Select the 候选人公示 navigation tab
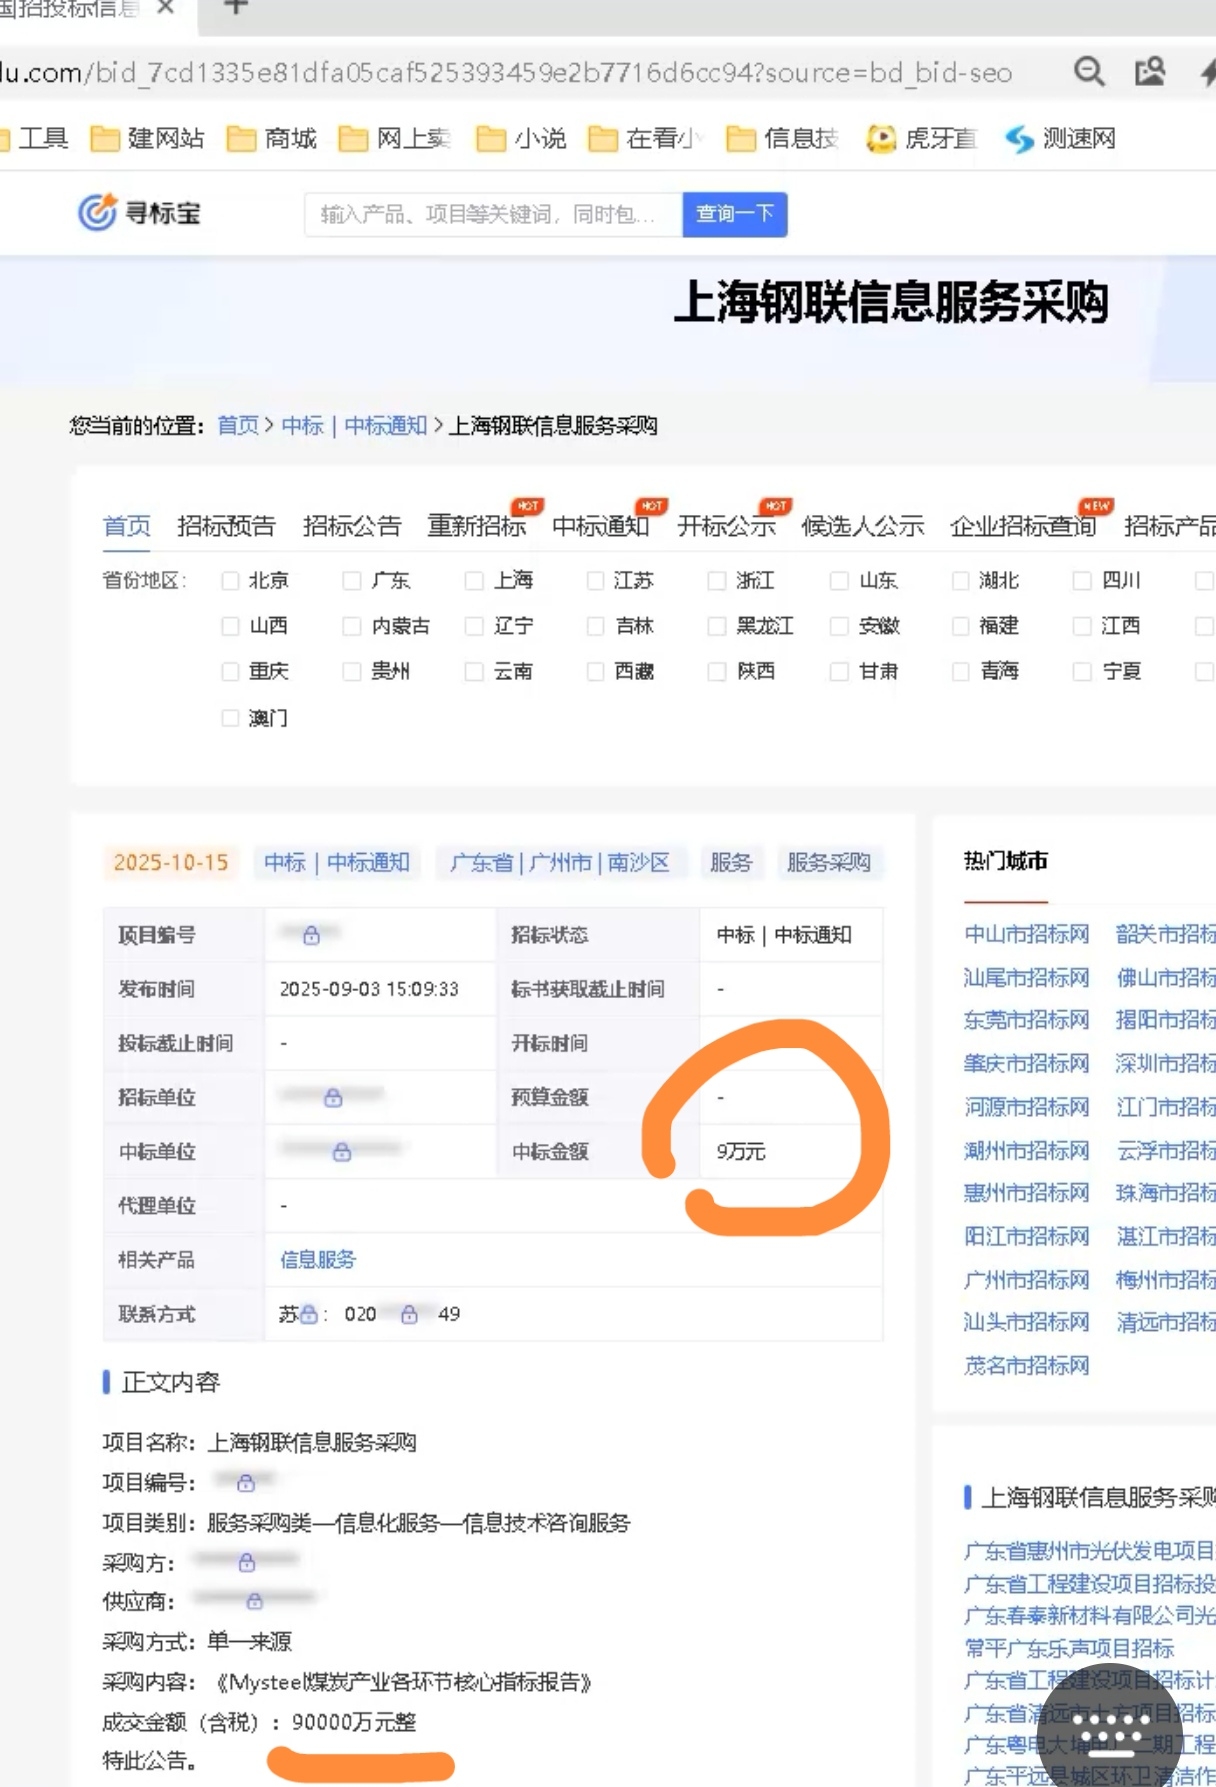 point(863,525)
